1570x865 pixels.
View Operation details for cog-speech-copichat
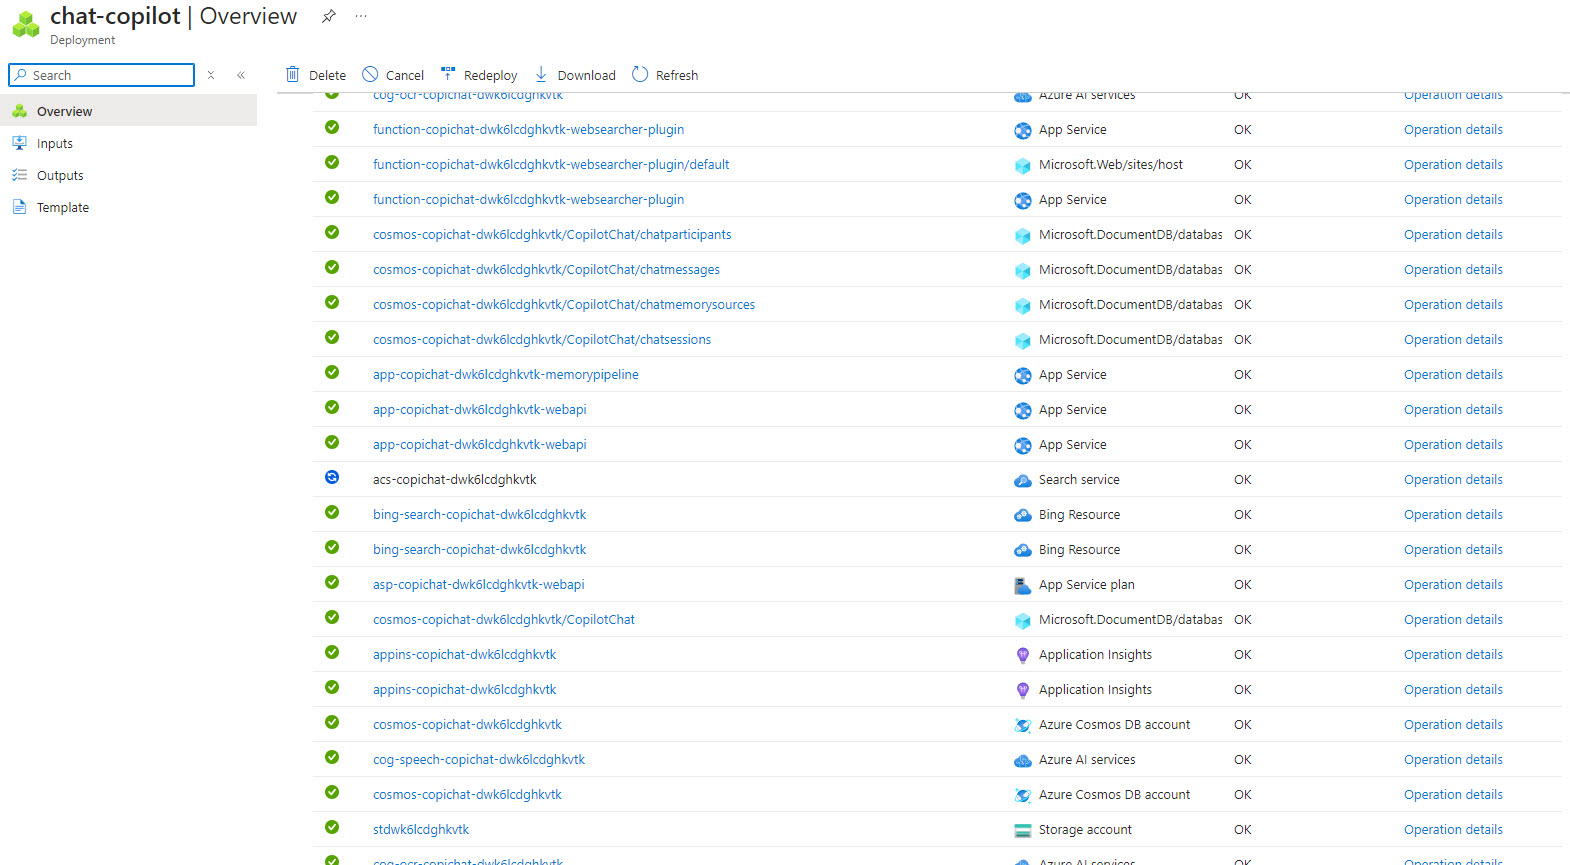pyautogui.click(x=1453, y=760)
